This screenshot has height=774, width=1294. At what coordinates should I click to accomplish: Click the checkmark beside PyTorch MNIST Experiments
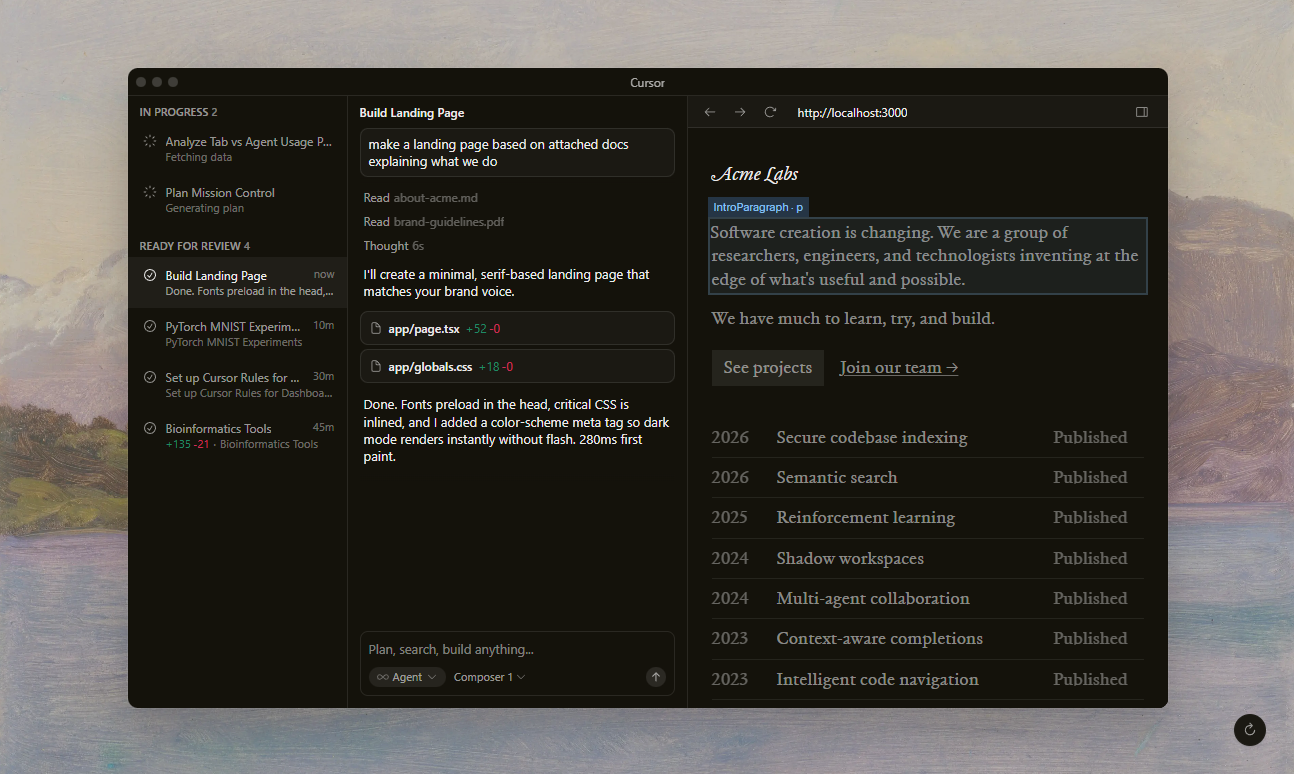150,326
